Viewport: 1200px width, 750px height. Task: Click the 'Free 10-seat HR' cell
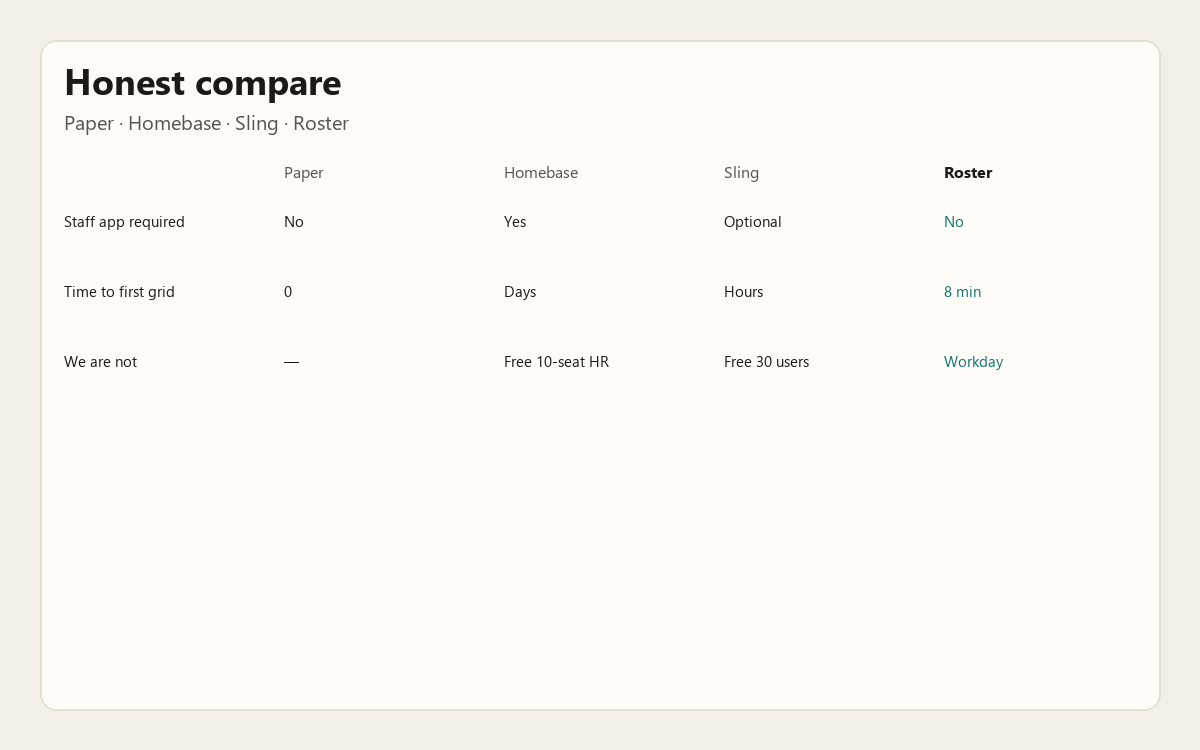(556, 362)
